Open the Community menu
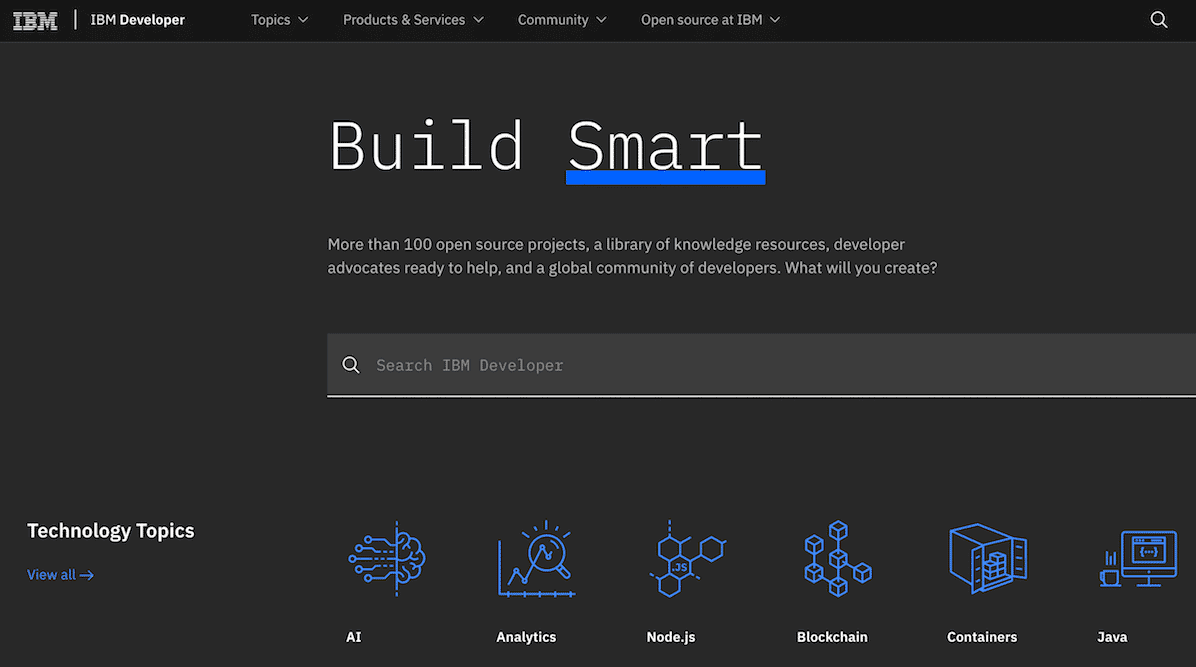Screen dimensions: 1196x667 [561, 20]
